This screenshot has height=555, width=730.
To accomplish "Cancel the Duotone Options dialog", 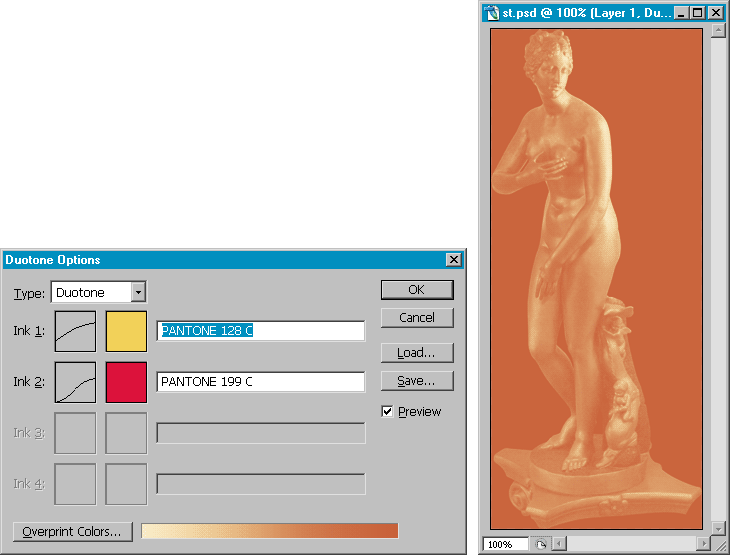I will (417, 318).
